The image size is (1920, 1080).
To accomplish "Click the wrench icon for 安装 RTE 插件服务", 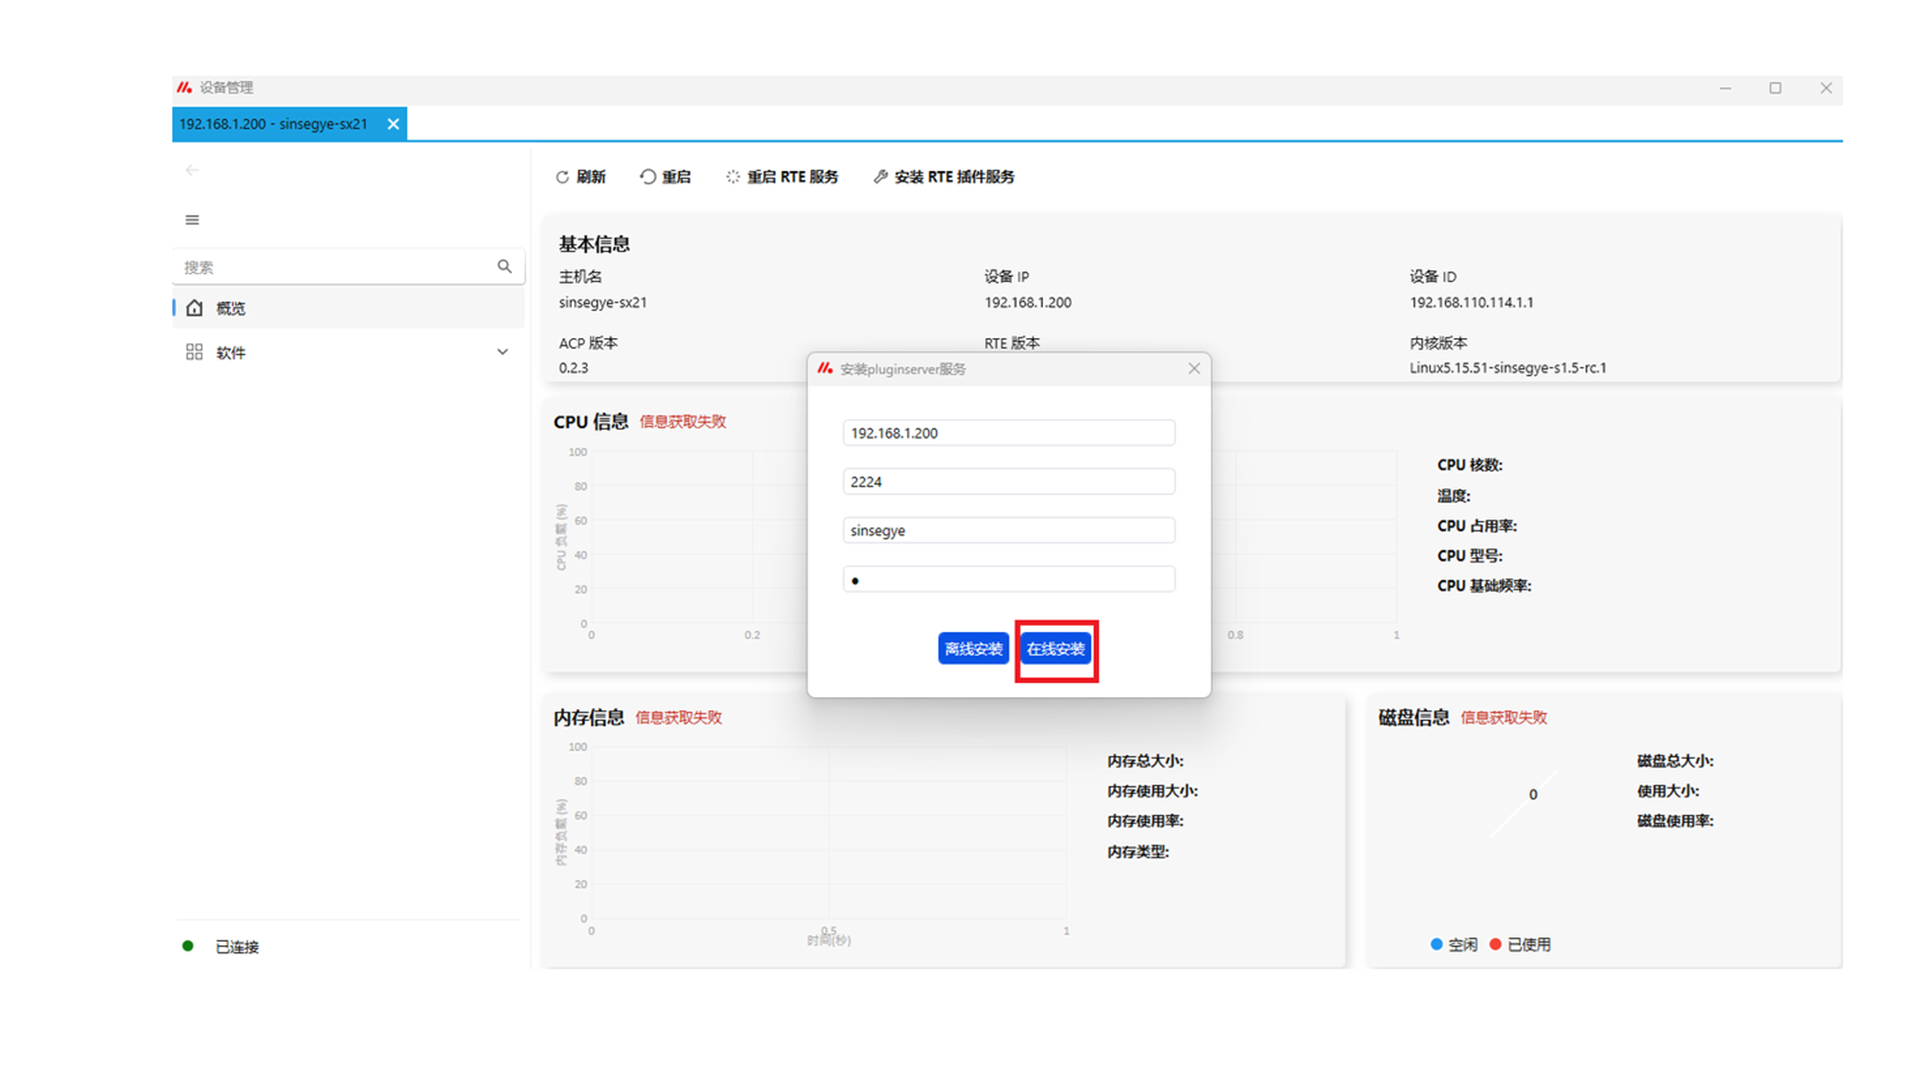I will tap(880, 177).
